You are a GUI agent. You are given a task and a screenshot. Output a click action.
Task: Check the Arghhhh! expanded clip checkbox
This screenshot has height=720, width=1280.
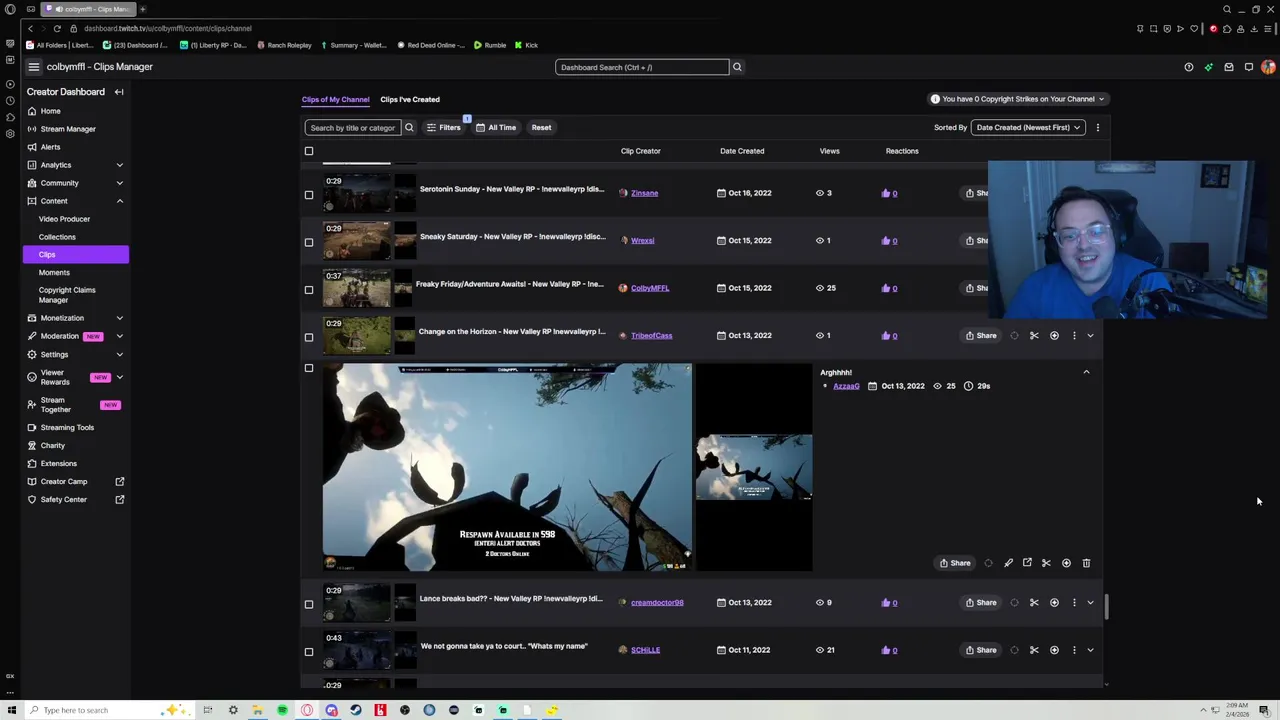(309, 368)
